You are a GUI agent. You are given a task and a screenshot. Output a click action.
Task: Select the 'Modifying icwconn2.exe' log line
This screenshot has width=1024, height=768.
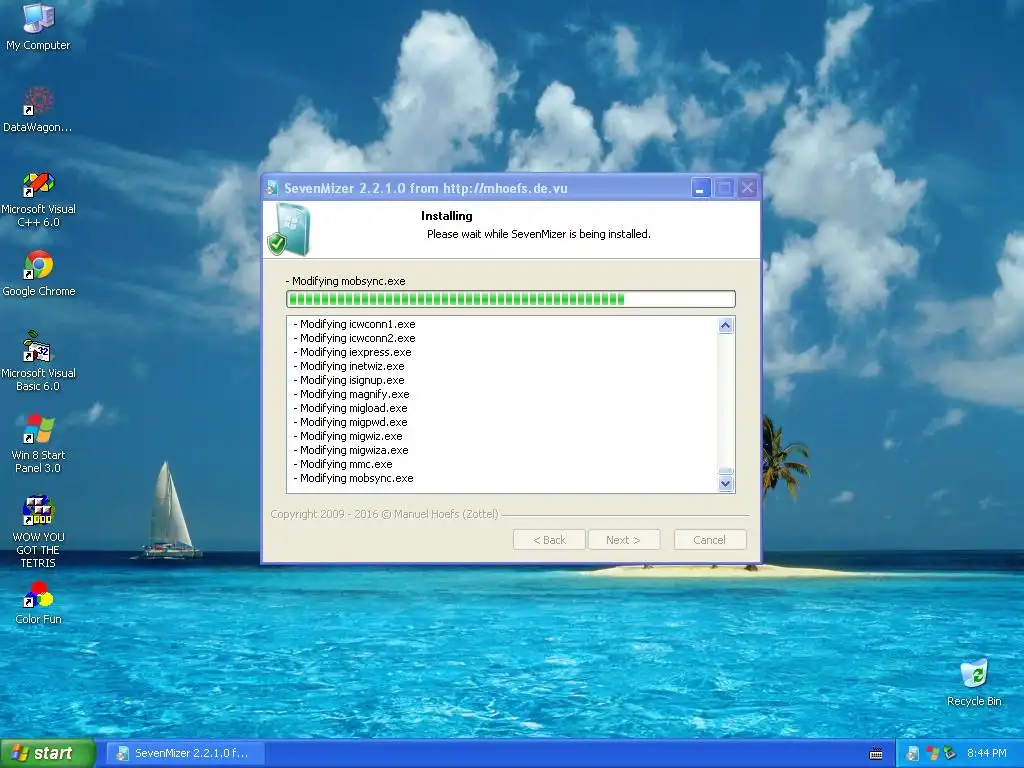355,338
